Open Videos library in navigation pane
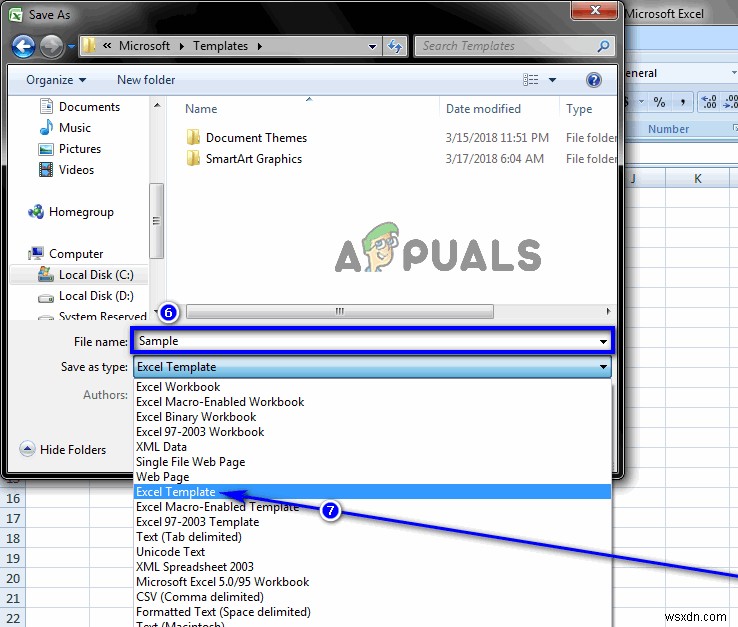Viewport: 738px width, 627px height. tap(66, 169)
